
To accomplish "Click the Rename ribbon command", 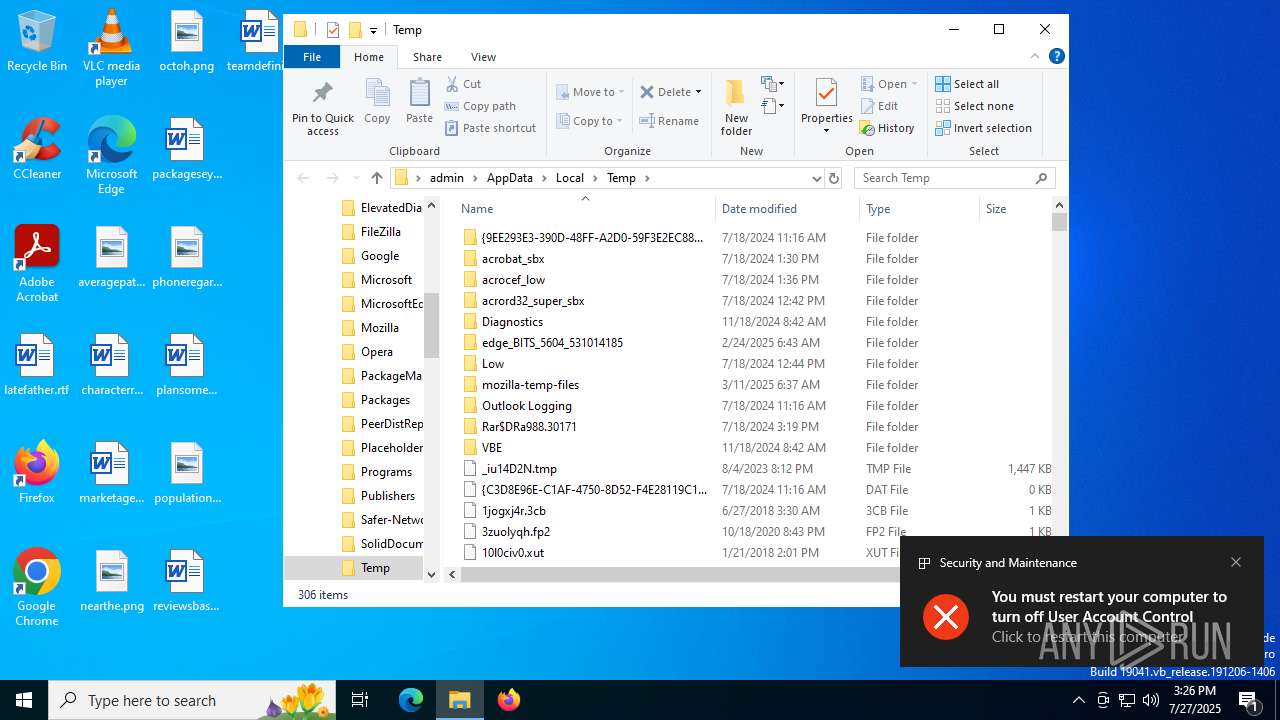I will 669,121.
